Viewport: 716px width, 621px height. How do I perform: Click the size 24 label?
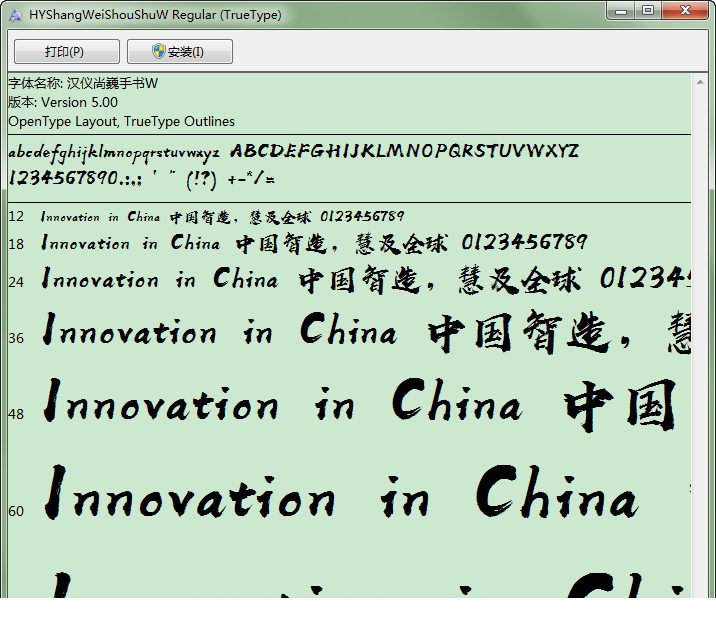point(16,282)
